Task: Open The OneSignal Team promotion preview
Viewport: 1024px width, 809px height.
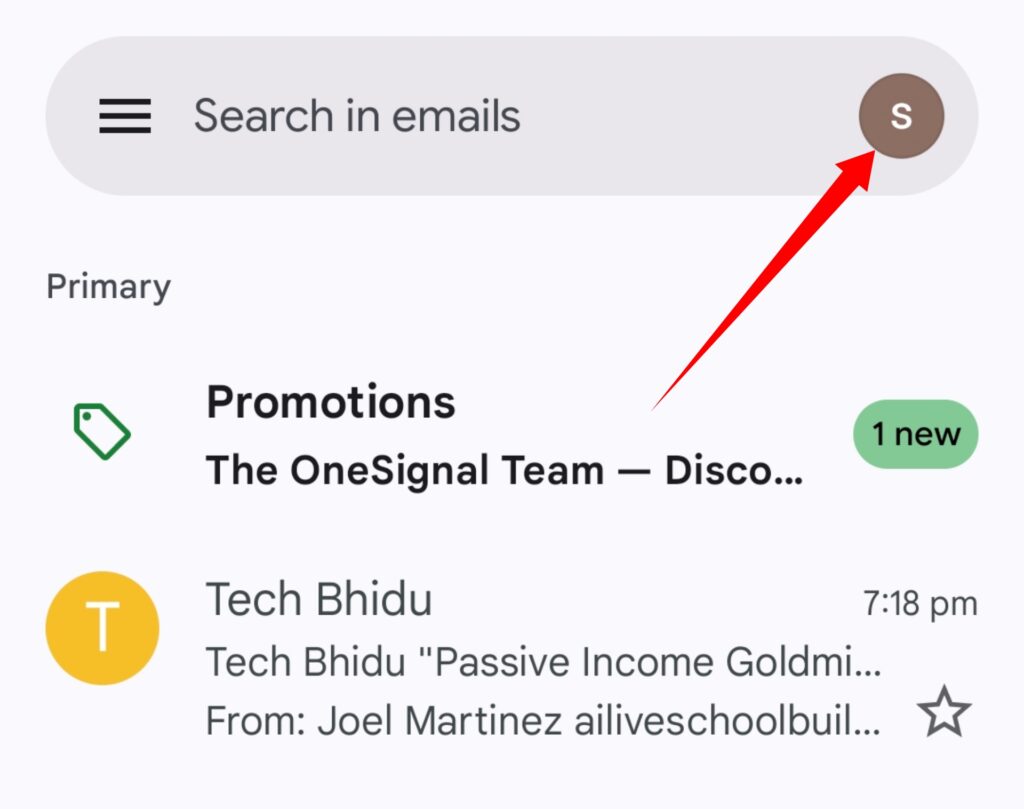Action: (x=504, y=471)
